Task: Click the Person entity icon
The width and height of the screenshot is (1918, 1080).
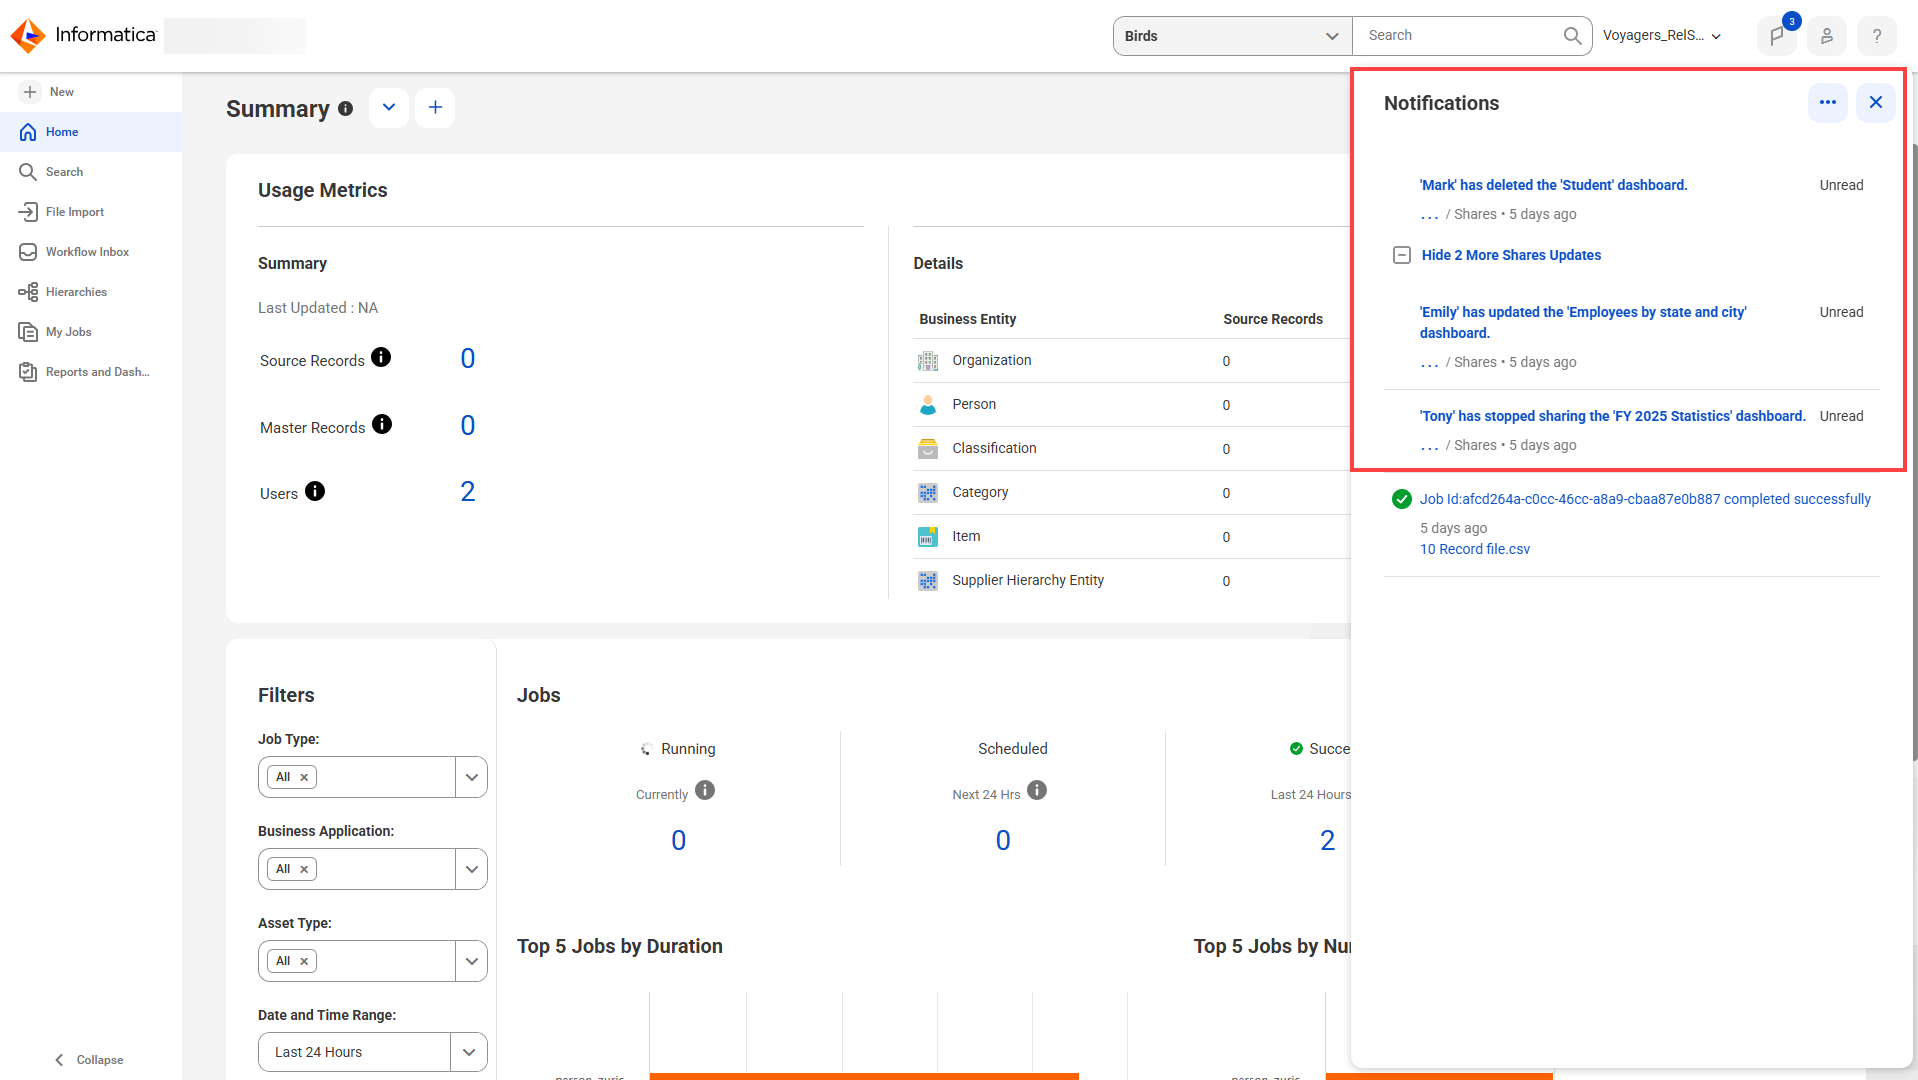Action: [x=928, y=405]
